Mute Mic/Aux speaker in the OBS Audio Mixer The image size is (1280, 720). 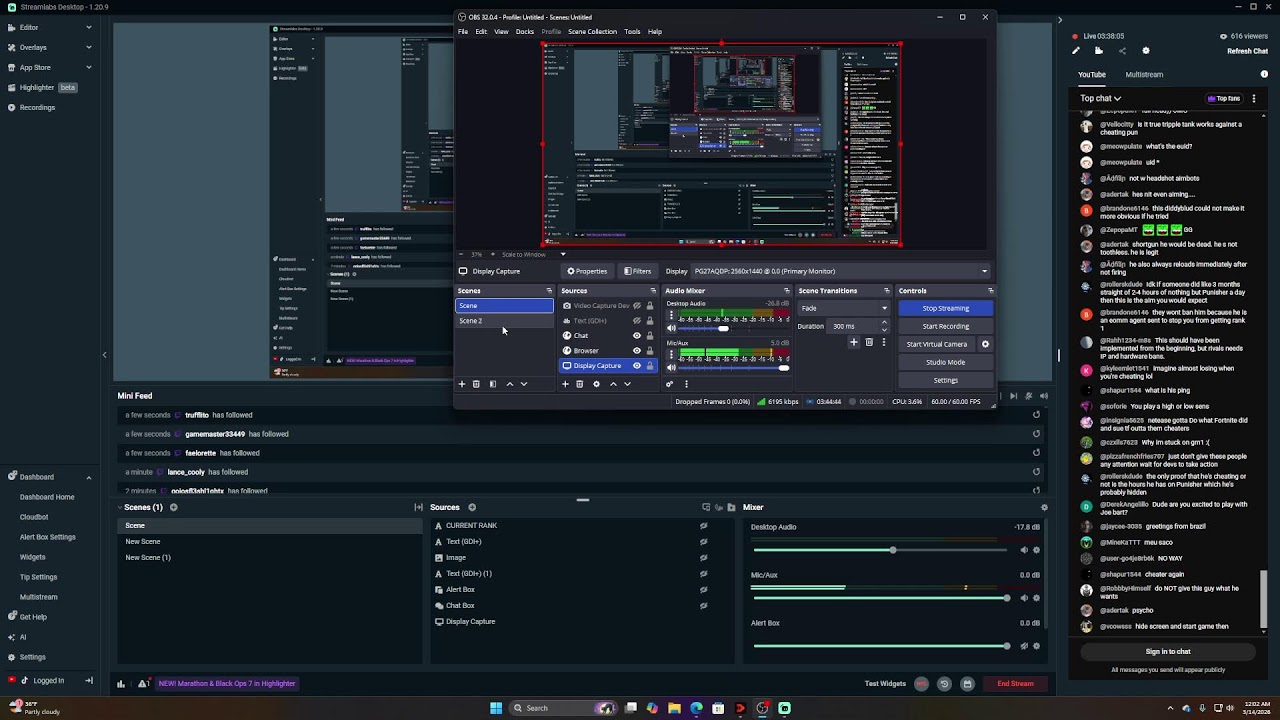point(671,368)
